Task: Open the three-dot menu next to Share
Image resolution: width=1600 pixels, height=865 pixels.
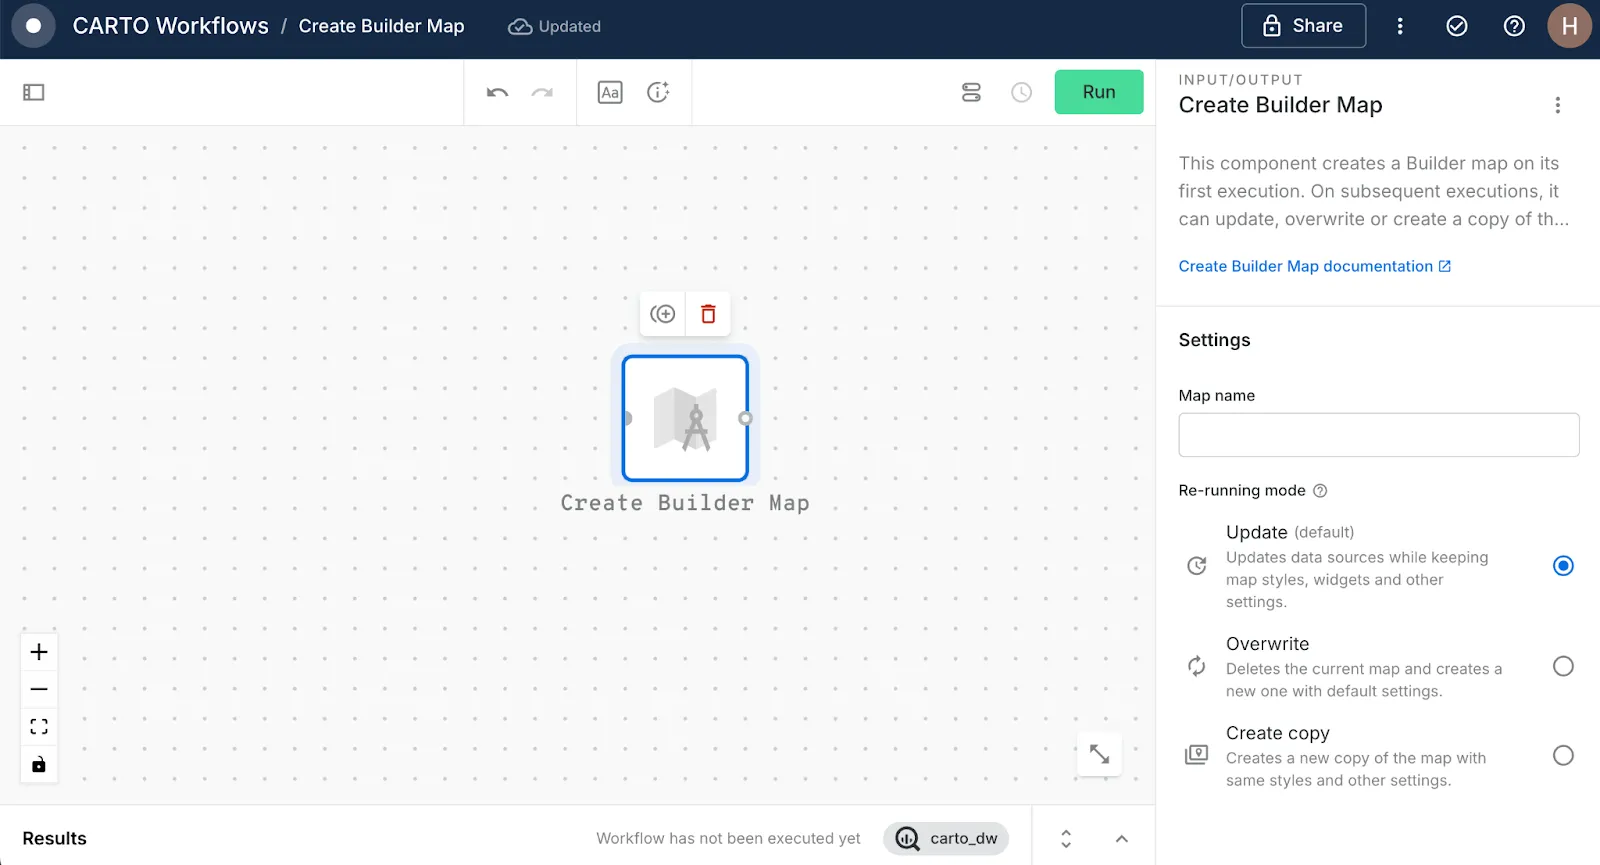Action: pyautogui.click(x=1400, y=26)
